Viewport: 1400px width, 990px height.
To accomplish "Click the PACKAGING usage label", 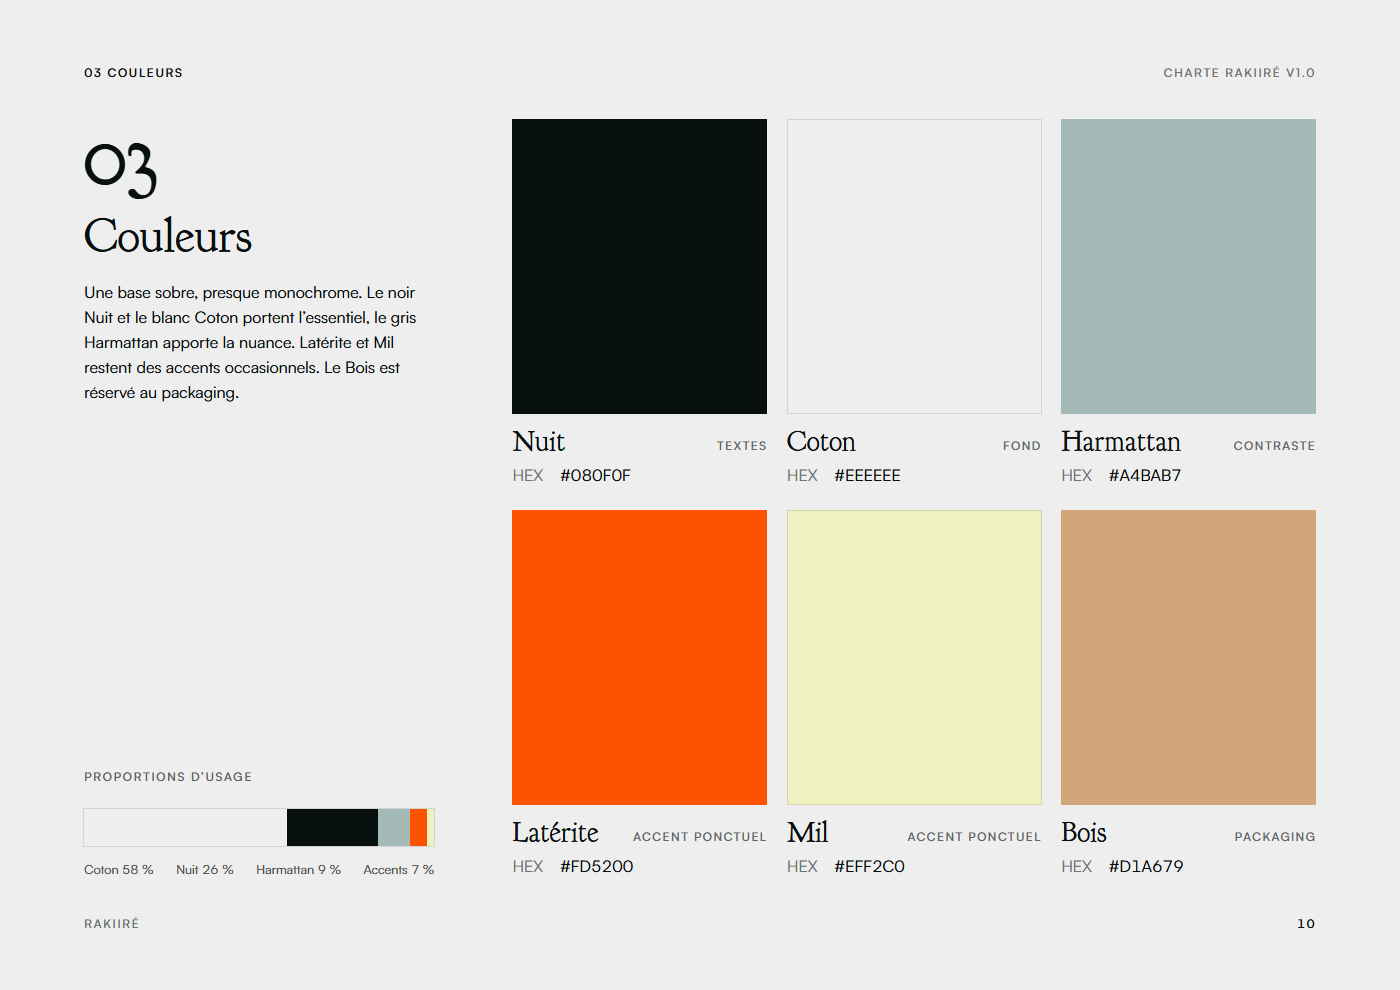I will pyautogui.click(x=1275, y=837).
